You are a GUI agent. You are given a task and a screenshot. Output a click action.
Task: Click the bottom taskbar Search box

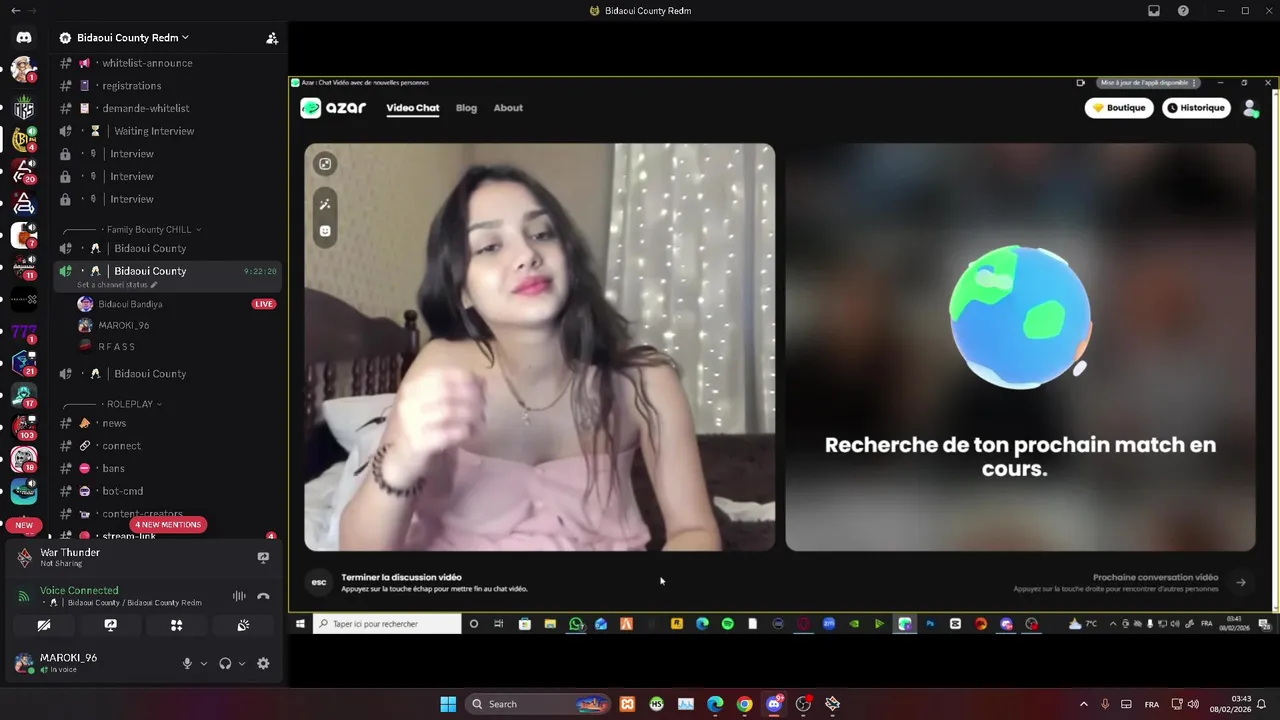540,704
